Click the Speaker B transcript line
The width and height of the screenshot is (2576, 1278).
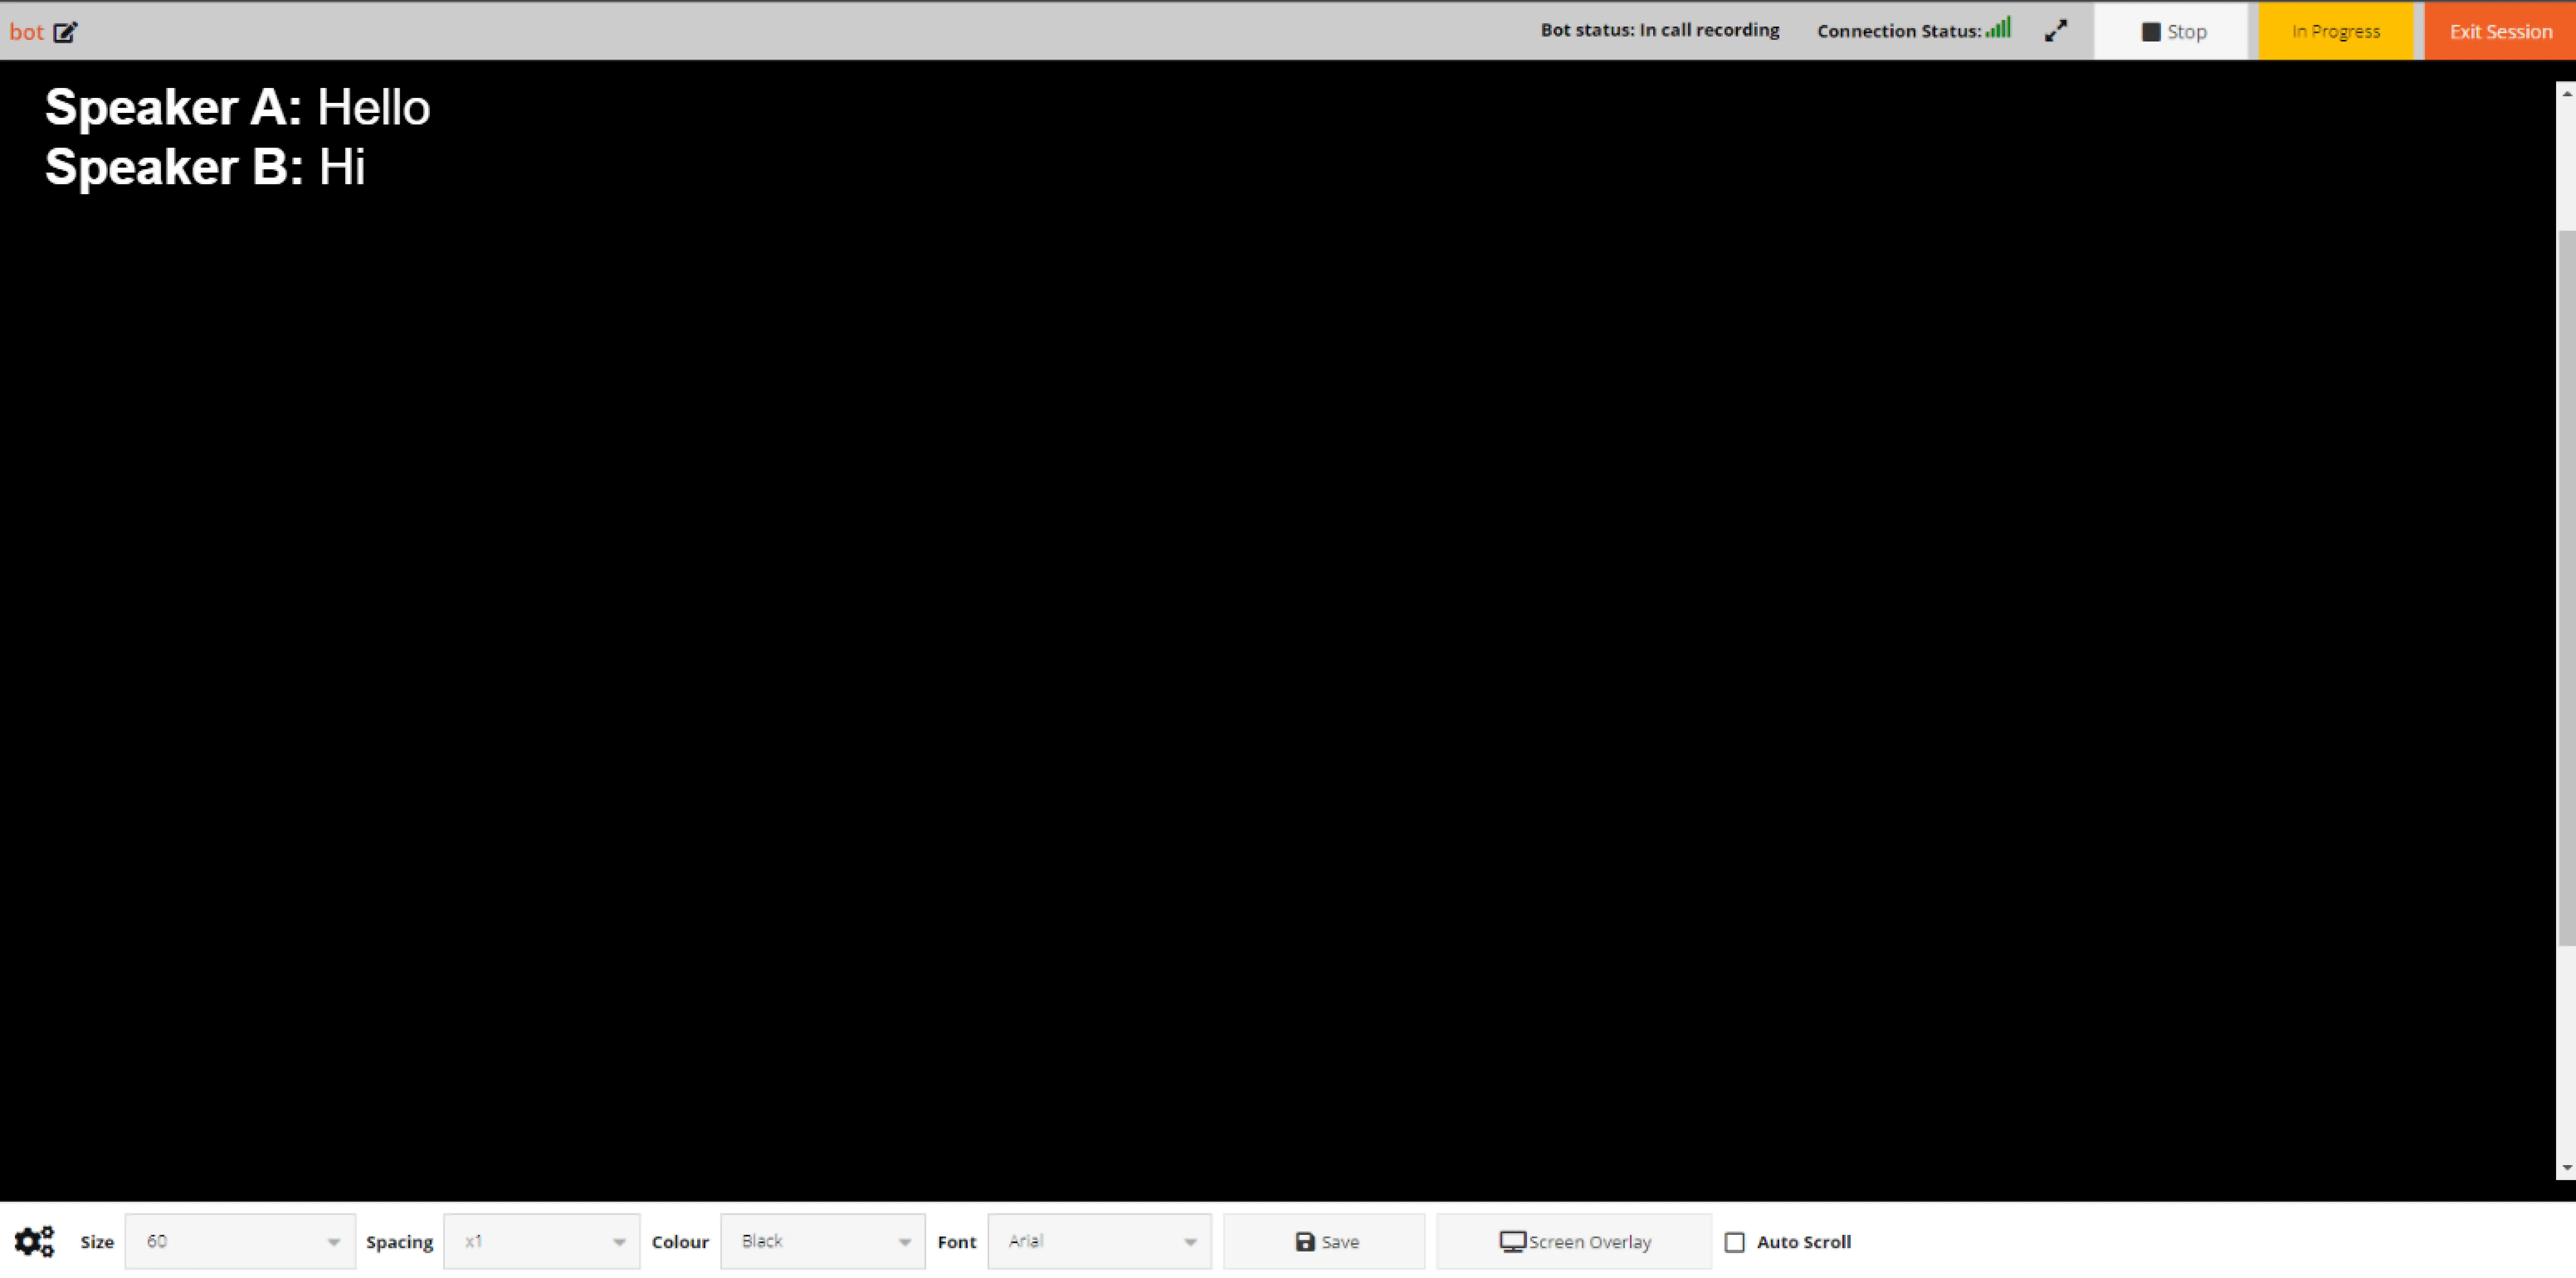click(205, 166)
